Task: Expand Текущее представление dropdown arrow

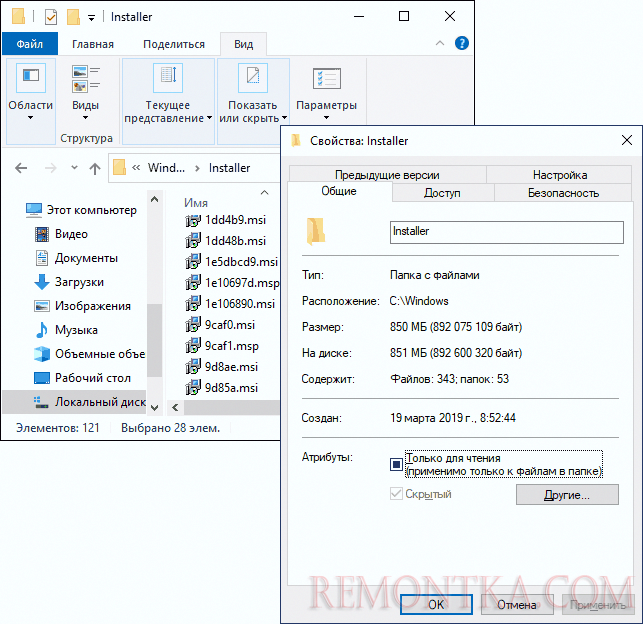Action: pos(209,118)
